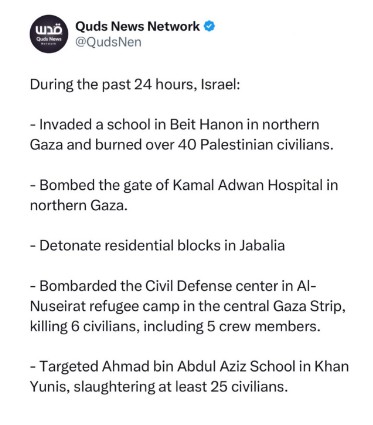This screenshot has height=425, width=373.
Task: Click the "During the past 24 hours" line
Action: pyautogui.click(x=135, y=84)
